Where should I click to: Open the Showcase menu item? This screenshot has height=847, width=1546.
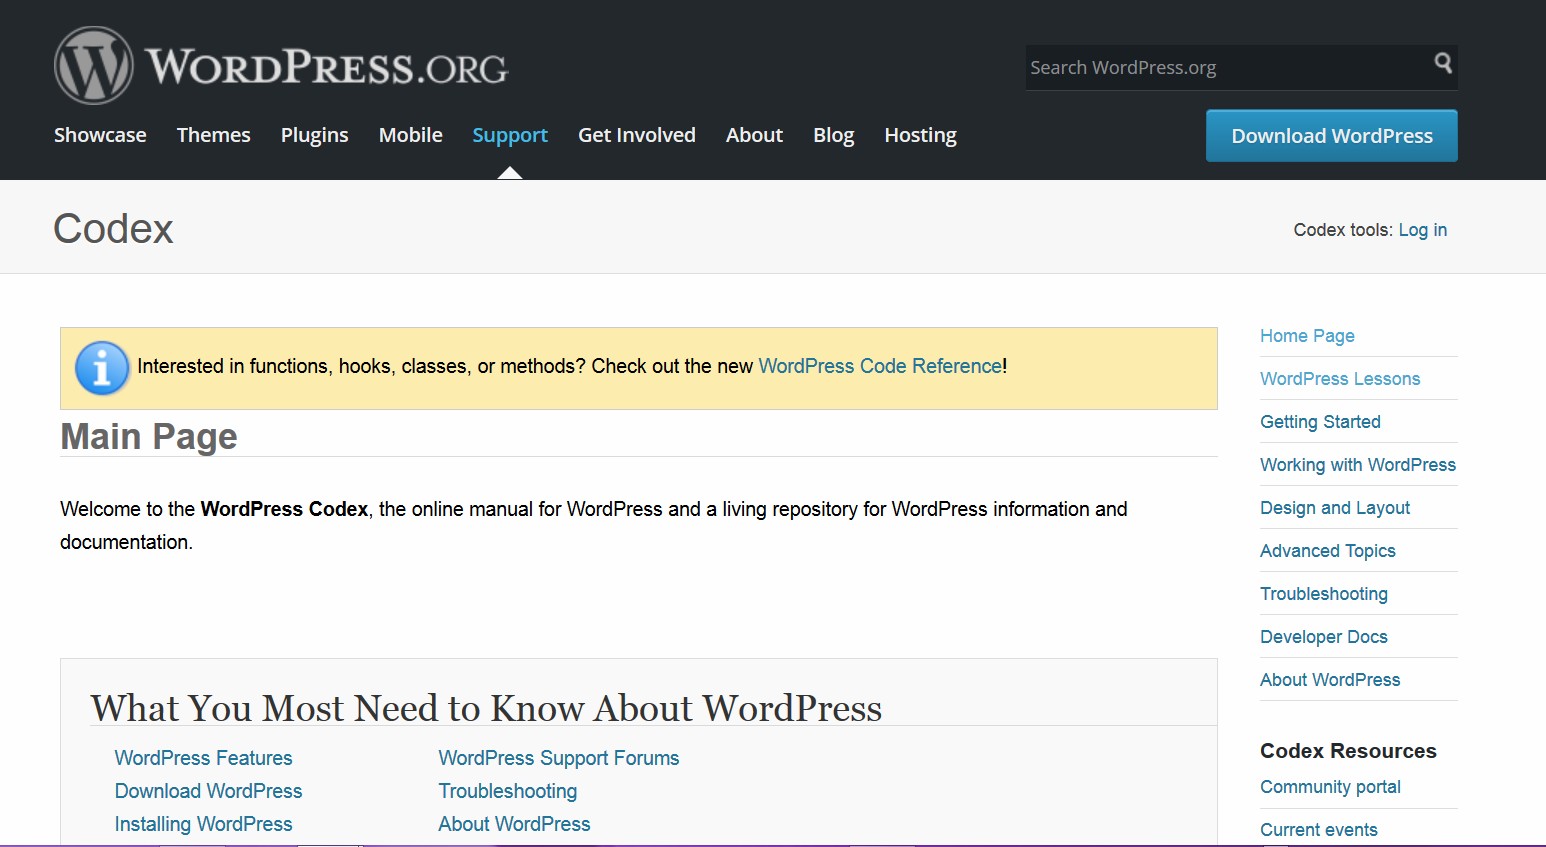(x=100, y=135)
